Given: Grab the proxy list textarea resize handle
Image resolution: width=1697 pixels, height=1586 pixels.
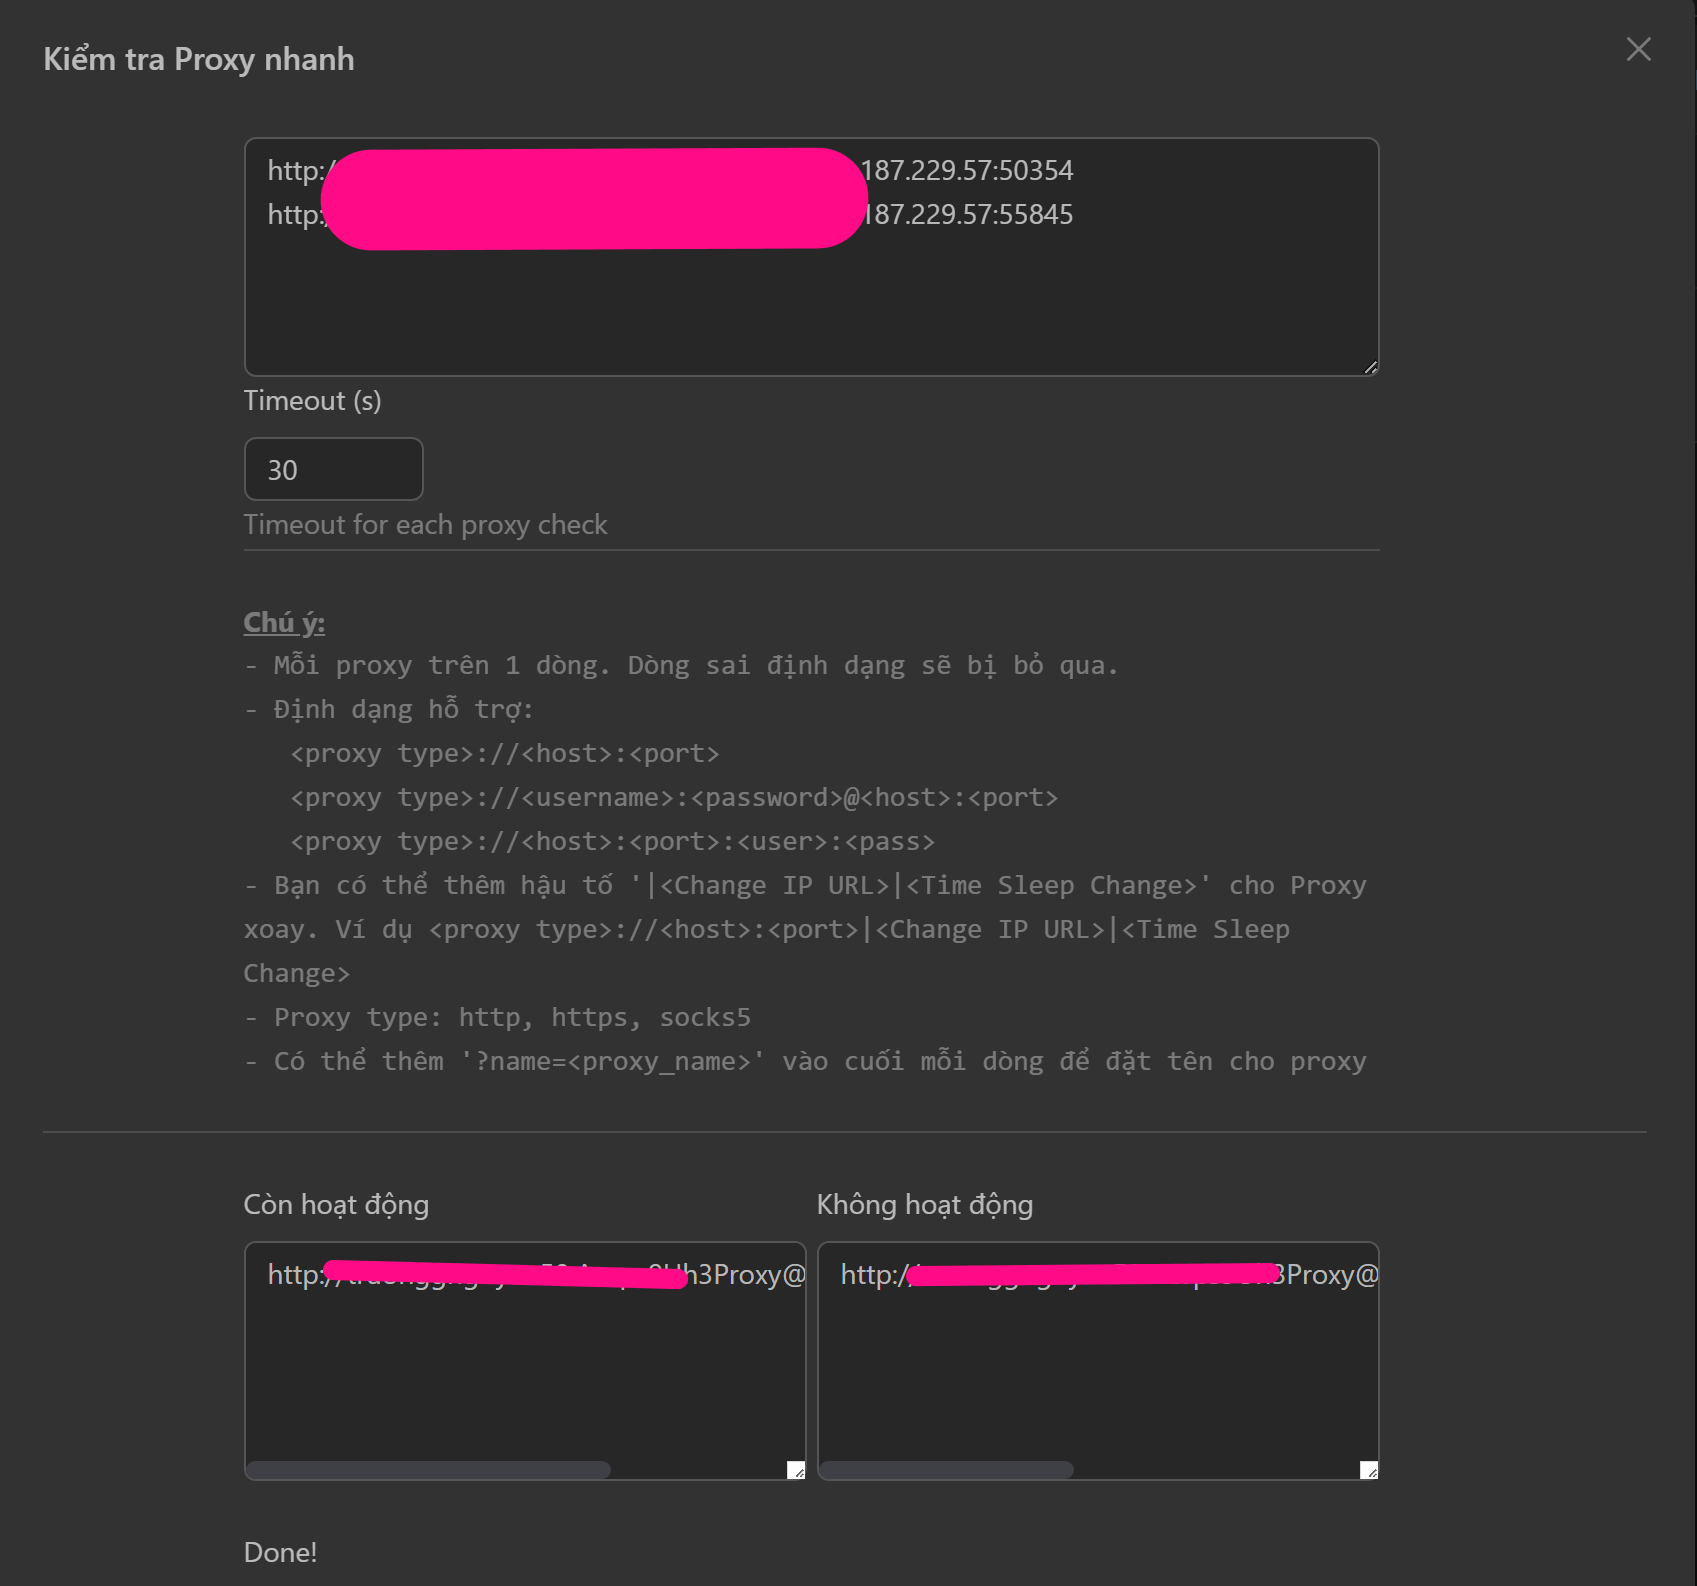Looking at the screenshot, I should pyautogui.click(x=1370, y=367).
